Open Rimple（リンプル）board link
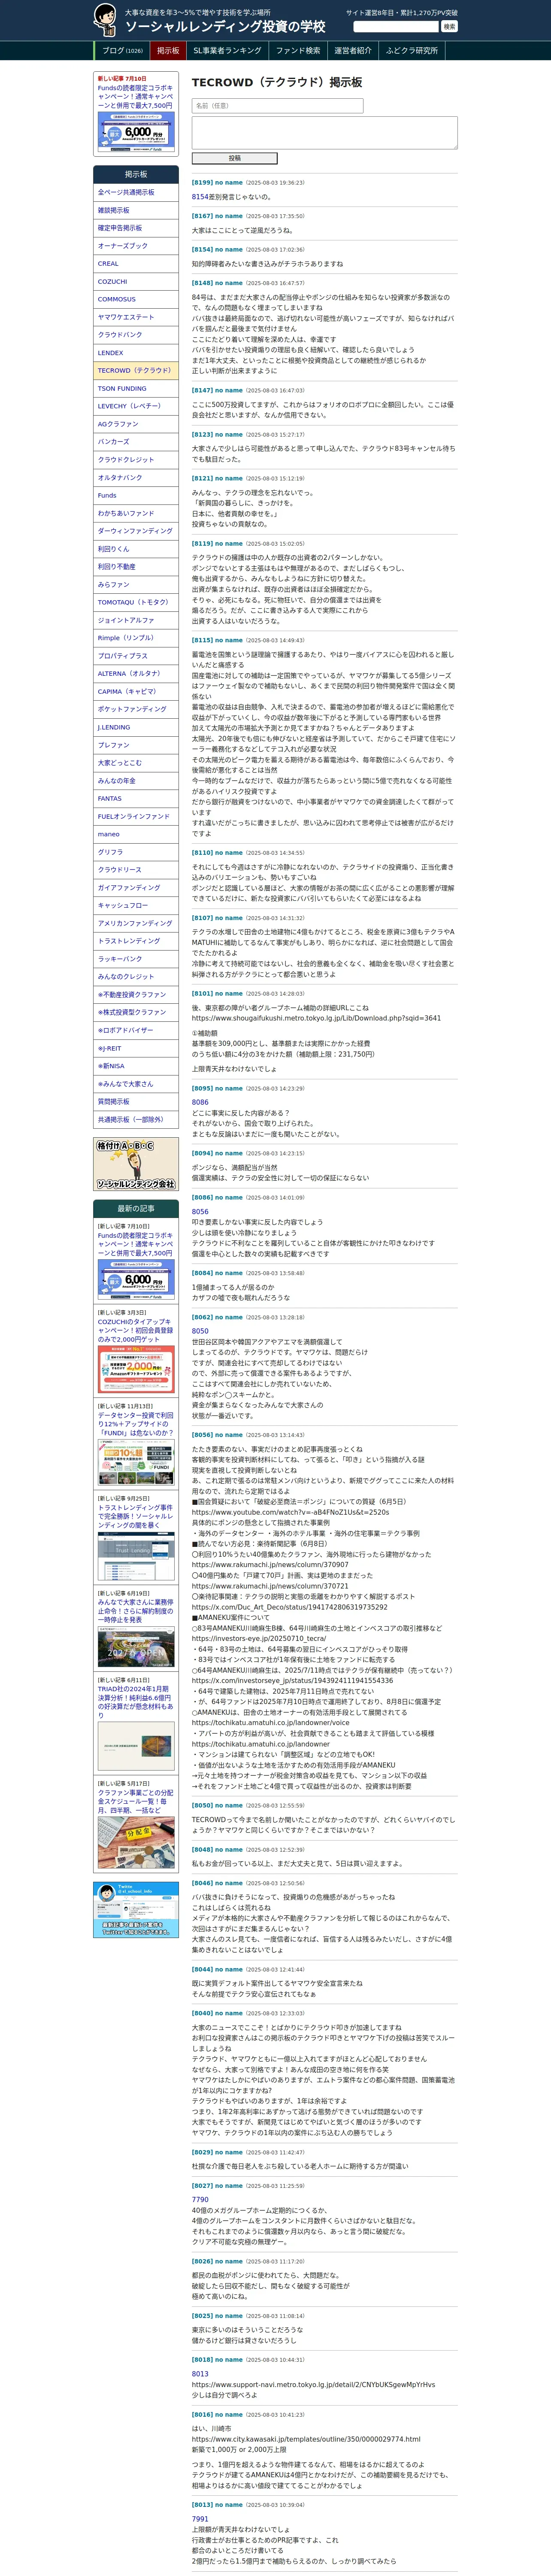 coord(136,638)
